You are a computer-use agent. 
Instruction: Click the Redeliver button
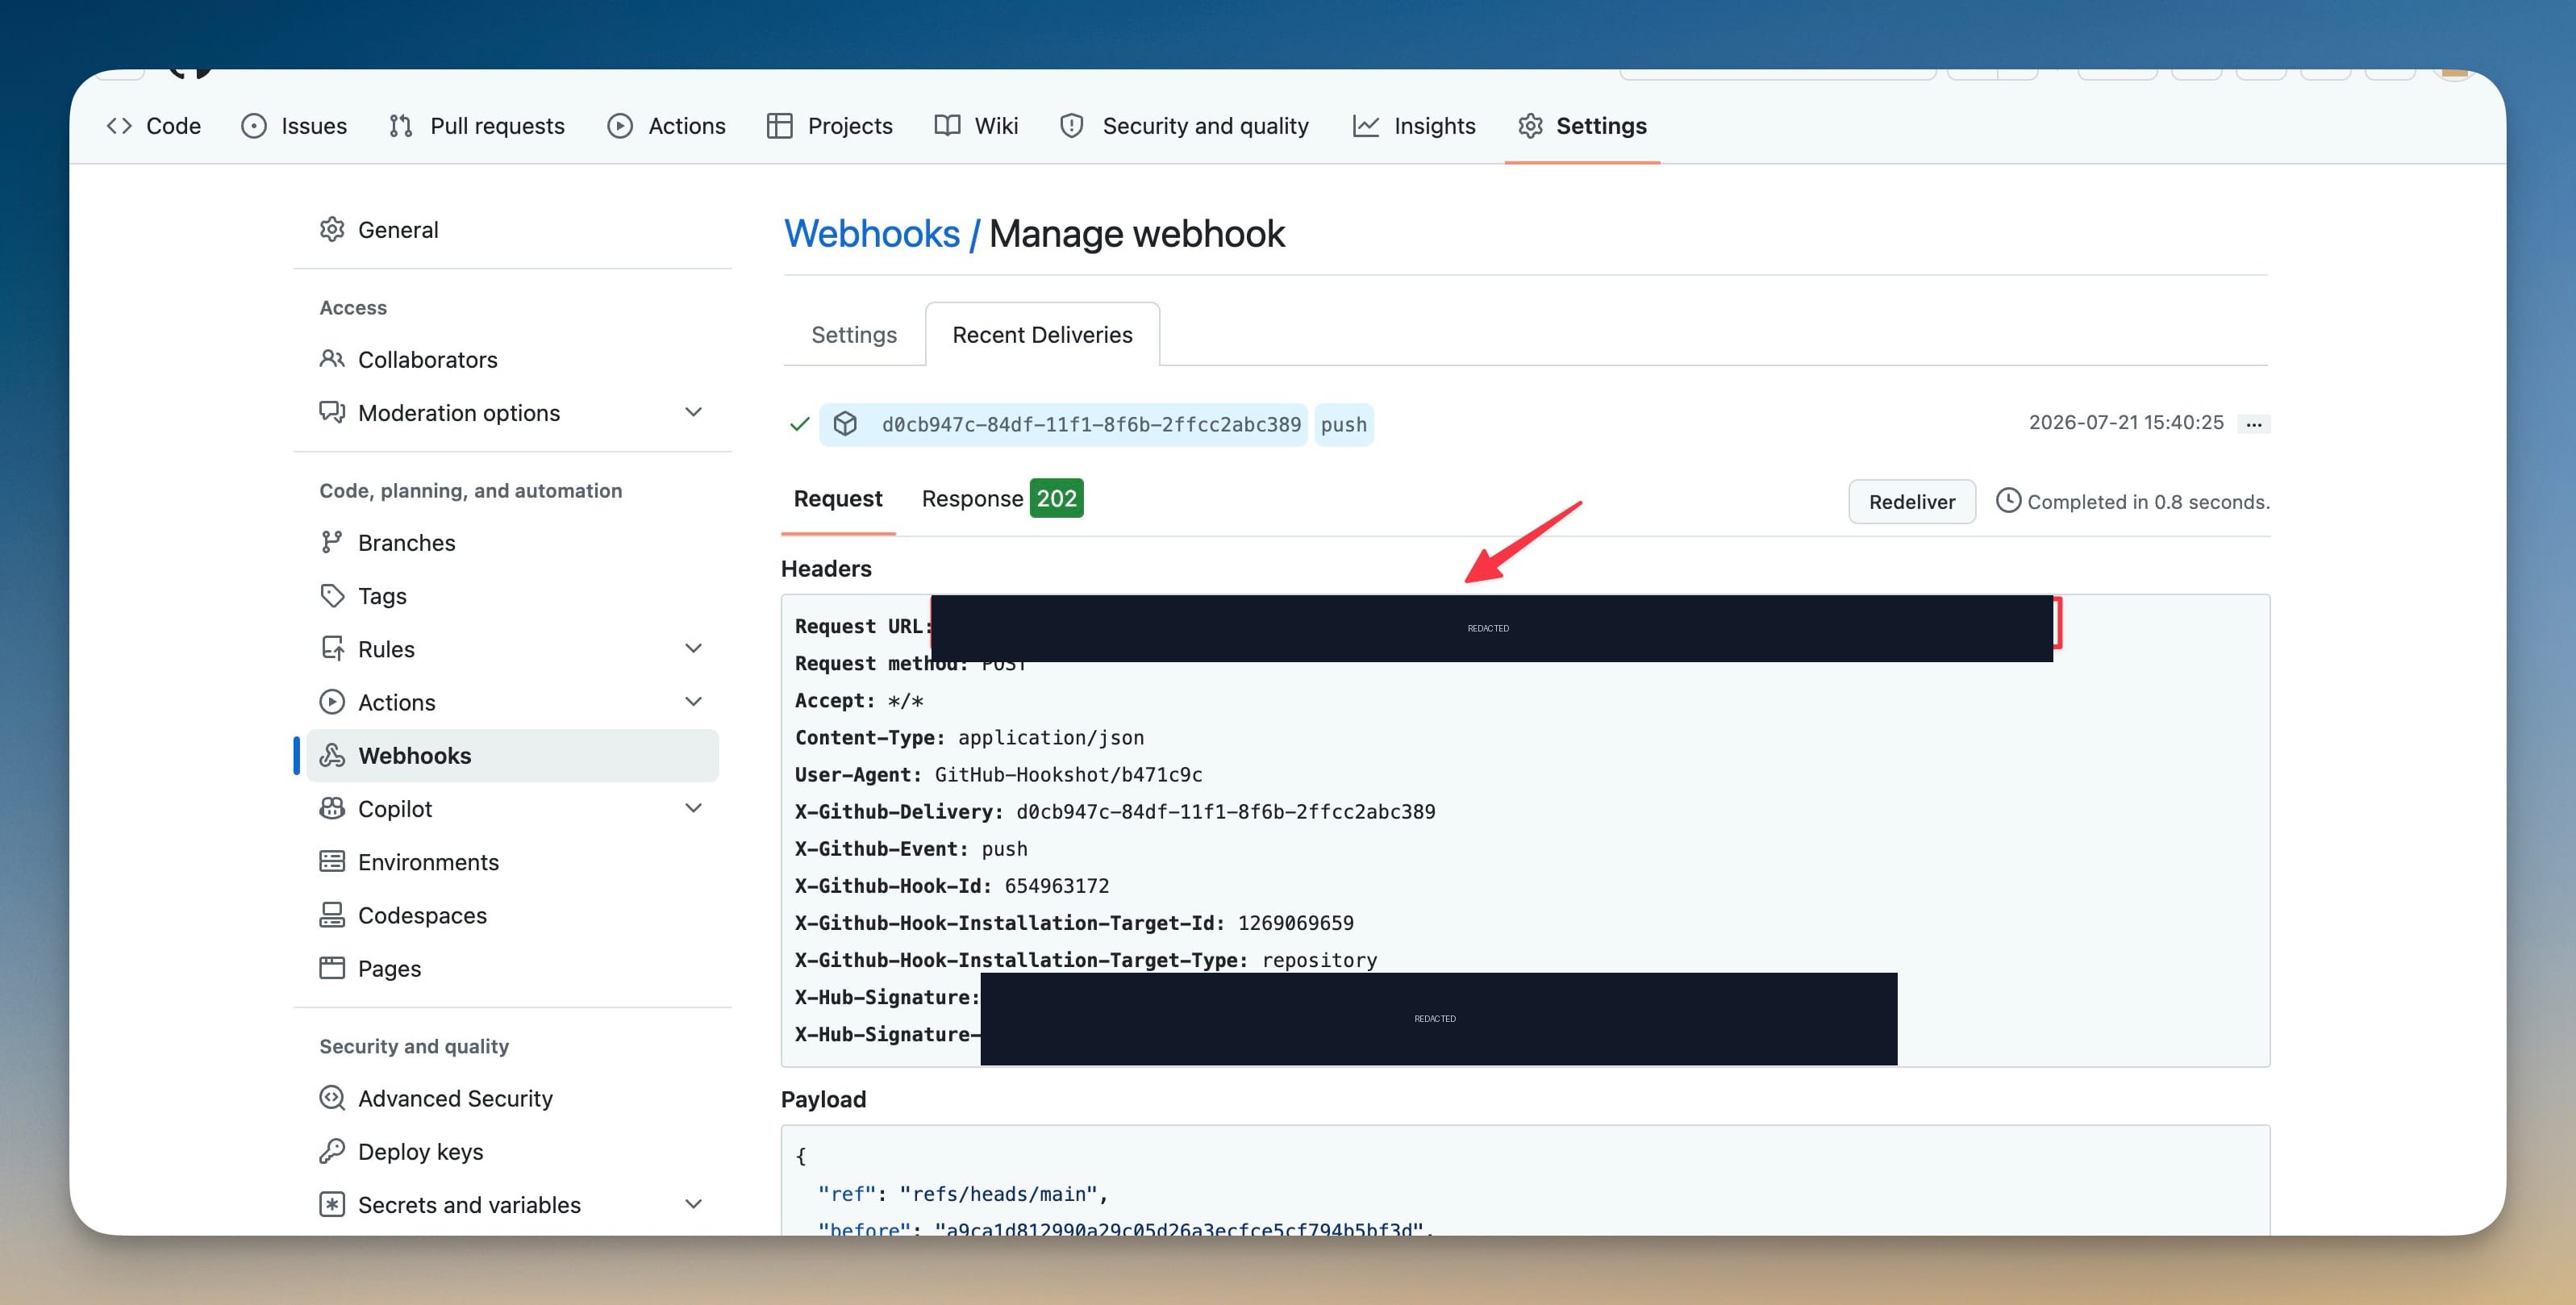1912,501
